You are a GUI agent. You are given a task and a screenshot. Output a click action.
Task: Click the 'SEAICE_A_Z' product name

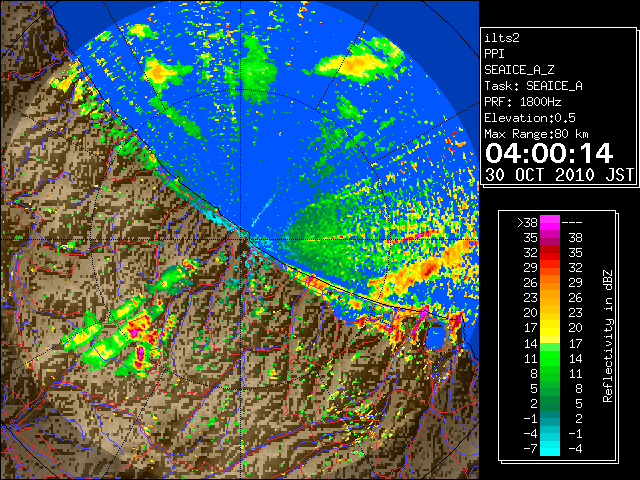[x=519, y=70]
